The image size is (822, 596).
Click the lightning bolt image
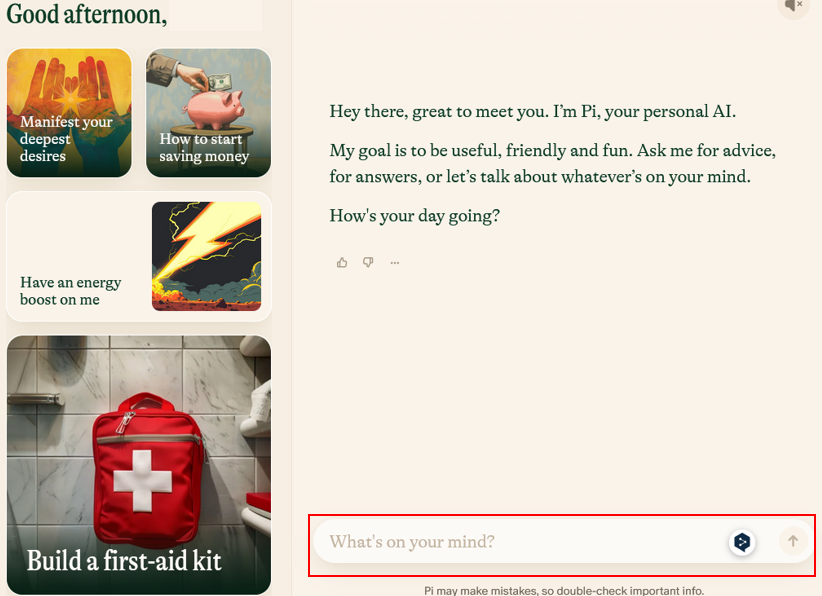pyautogui.click(x=207, y=256)
